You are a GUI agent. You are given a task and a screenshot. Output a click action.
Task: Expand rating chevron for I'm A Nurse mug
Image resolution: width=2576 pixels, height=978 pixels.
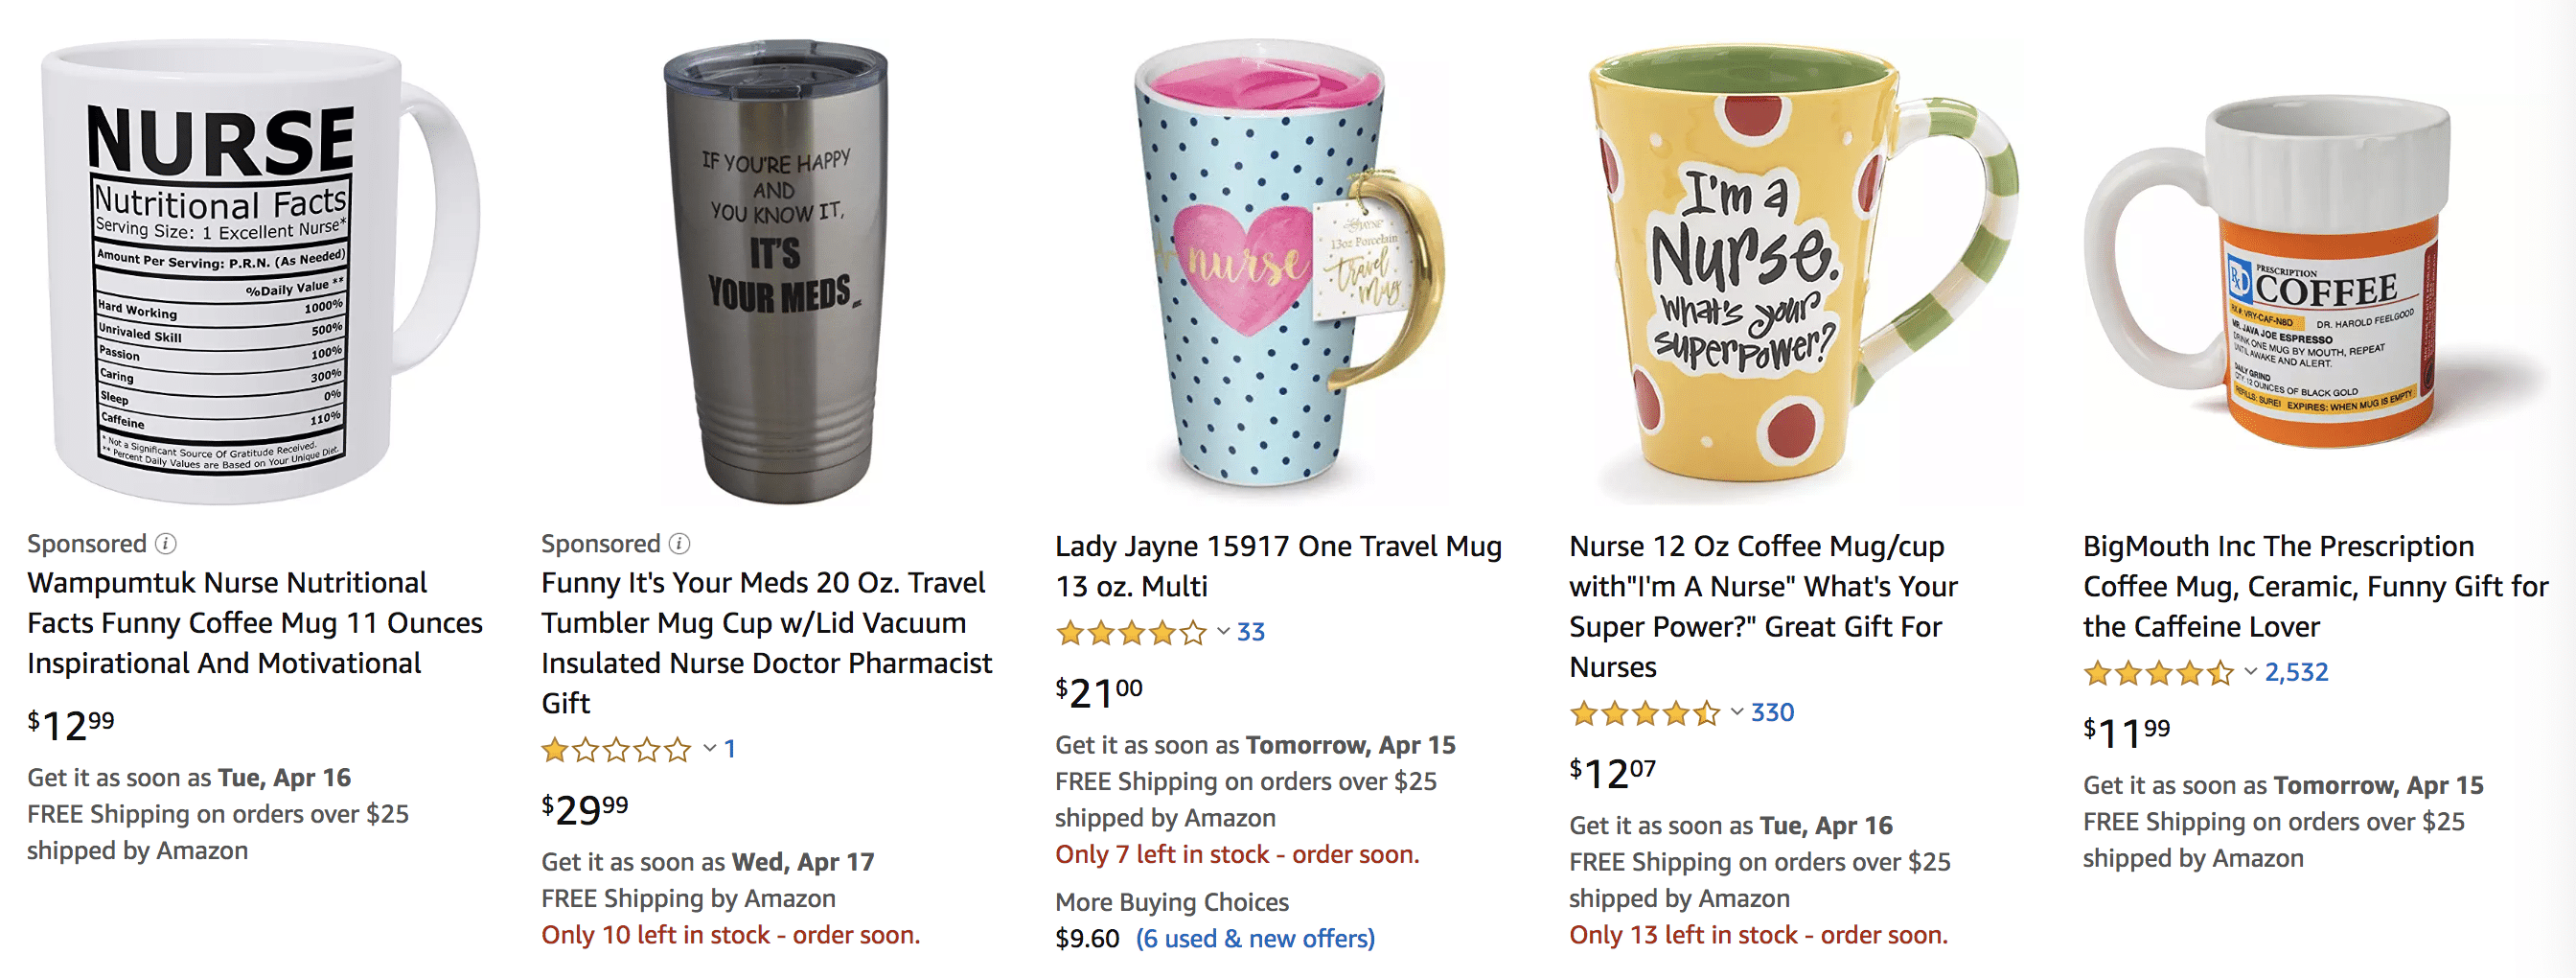click(x=1737, y=712)
